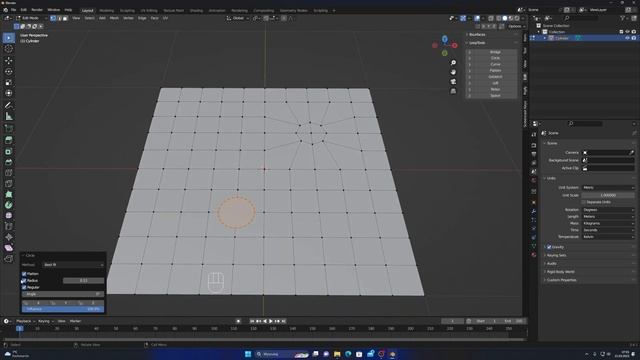The width and height of the screenshot is (640, 360).
Task: Activate the Extrude Region tool
Action: tap(9, 140)
